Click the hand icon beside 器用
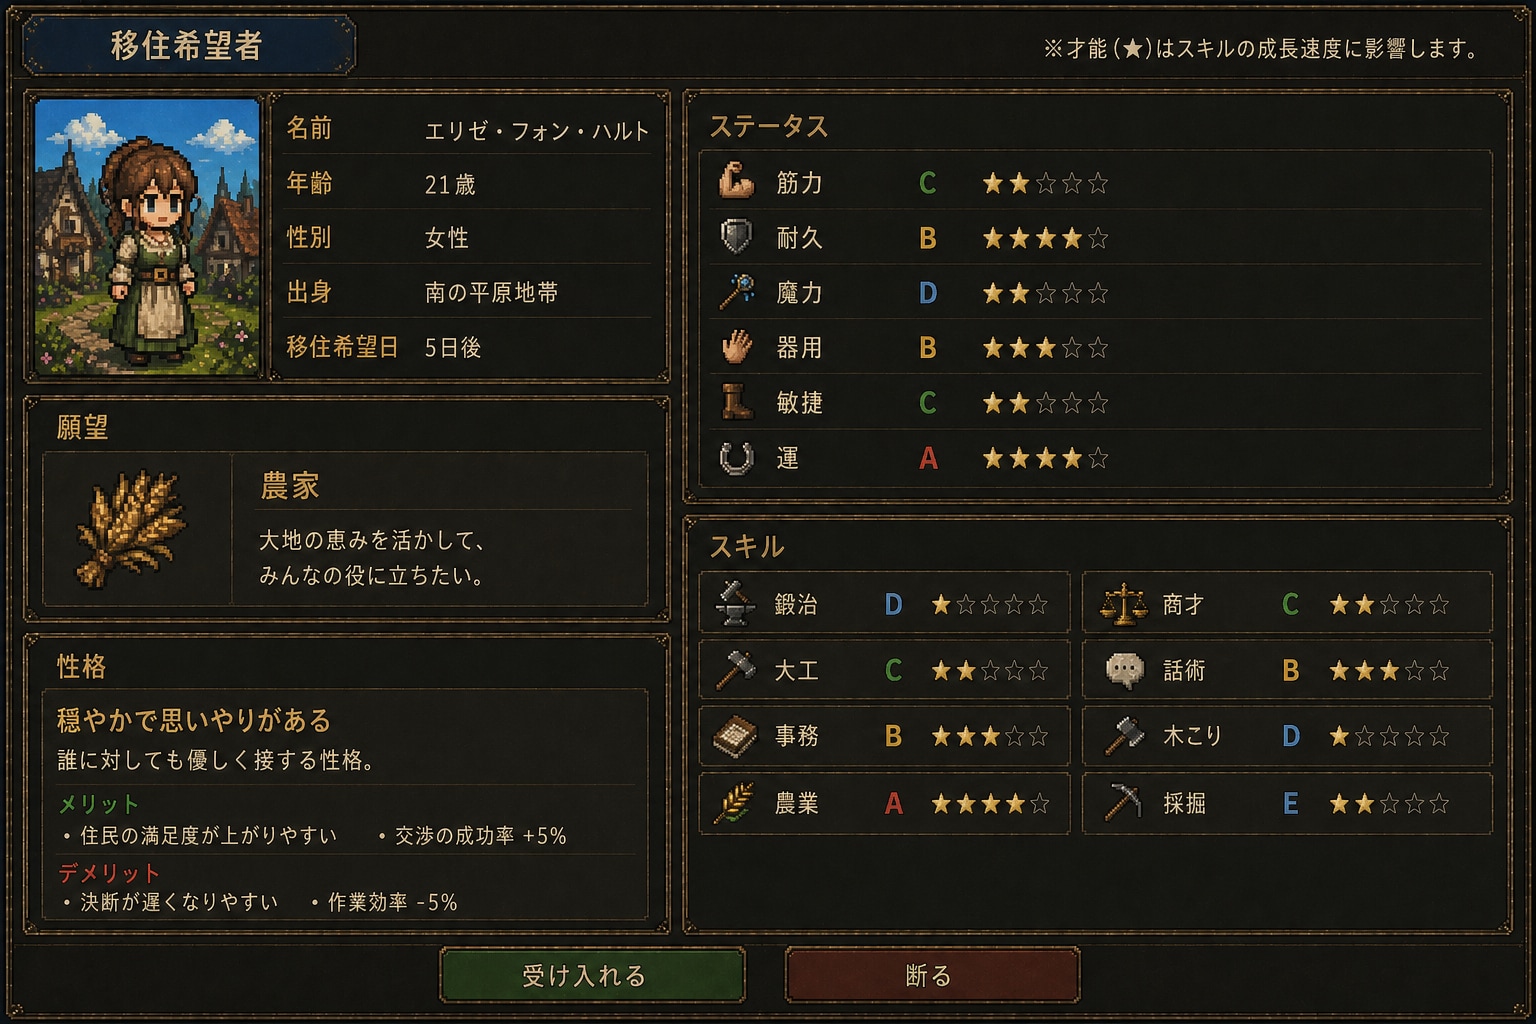Viewport: 1536px width, 1024px height. (737, 347)
